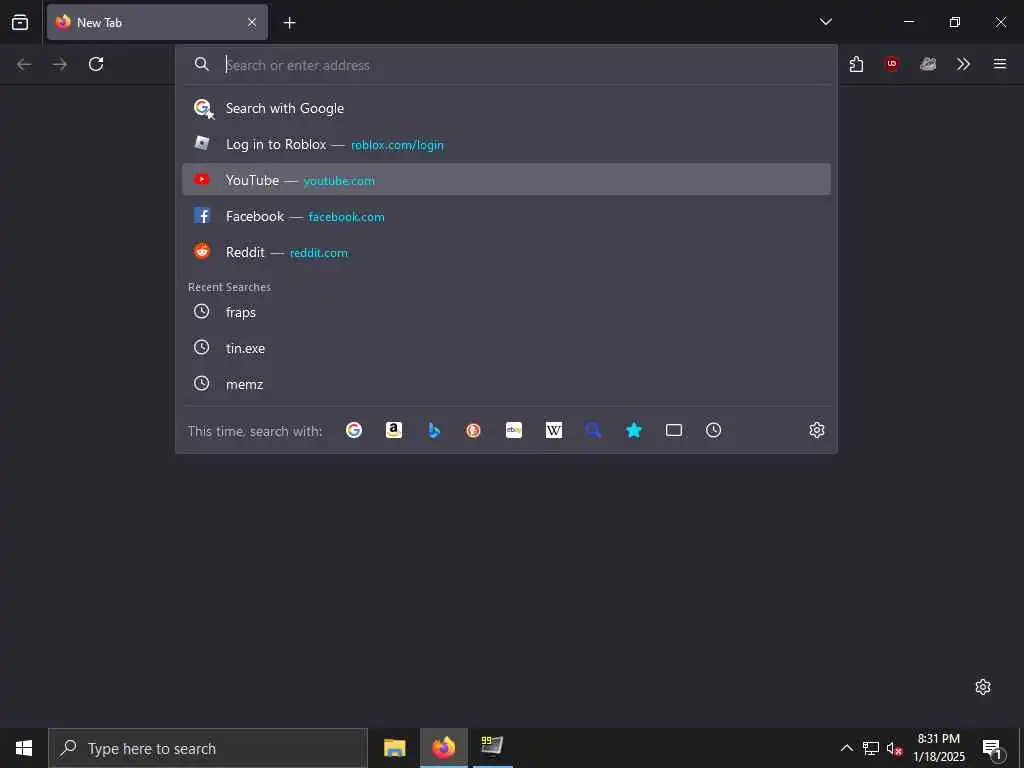Open a new tab with plus button
Viewport: 1024px width, 768px height.
[289, 23]
